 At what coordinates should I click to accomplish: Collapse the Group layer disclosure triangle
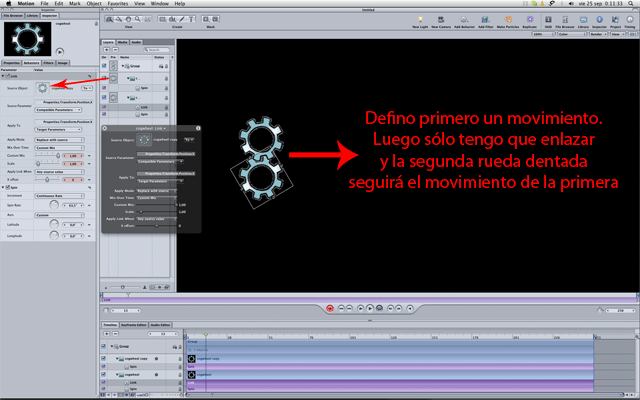click(x=122, y=64)
